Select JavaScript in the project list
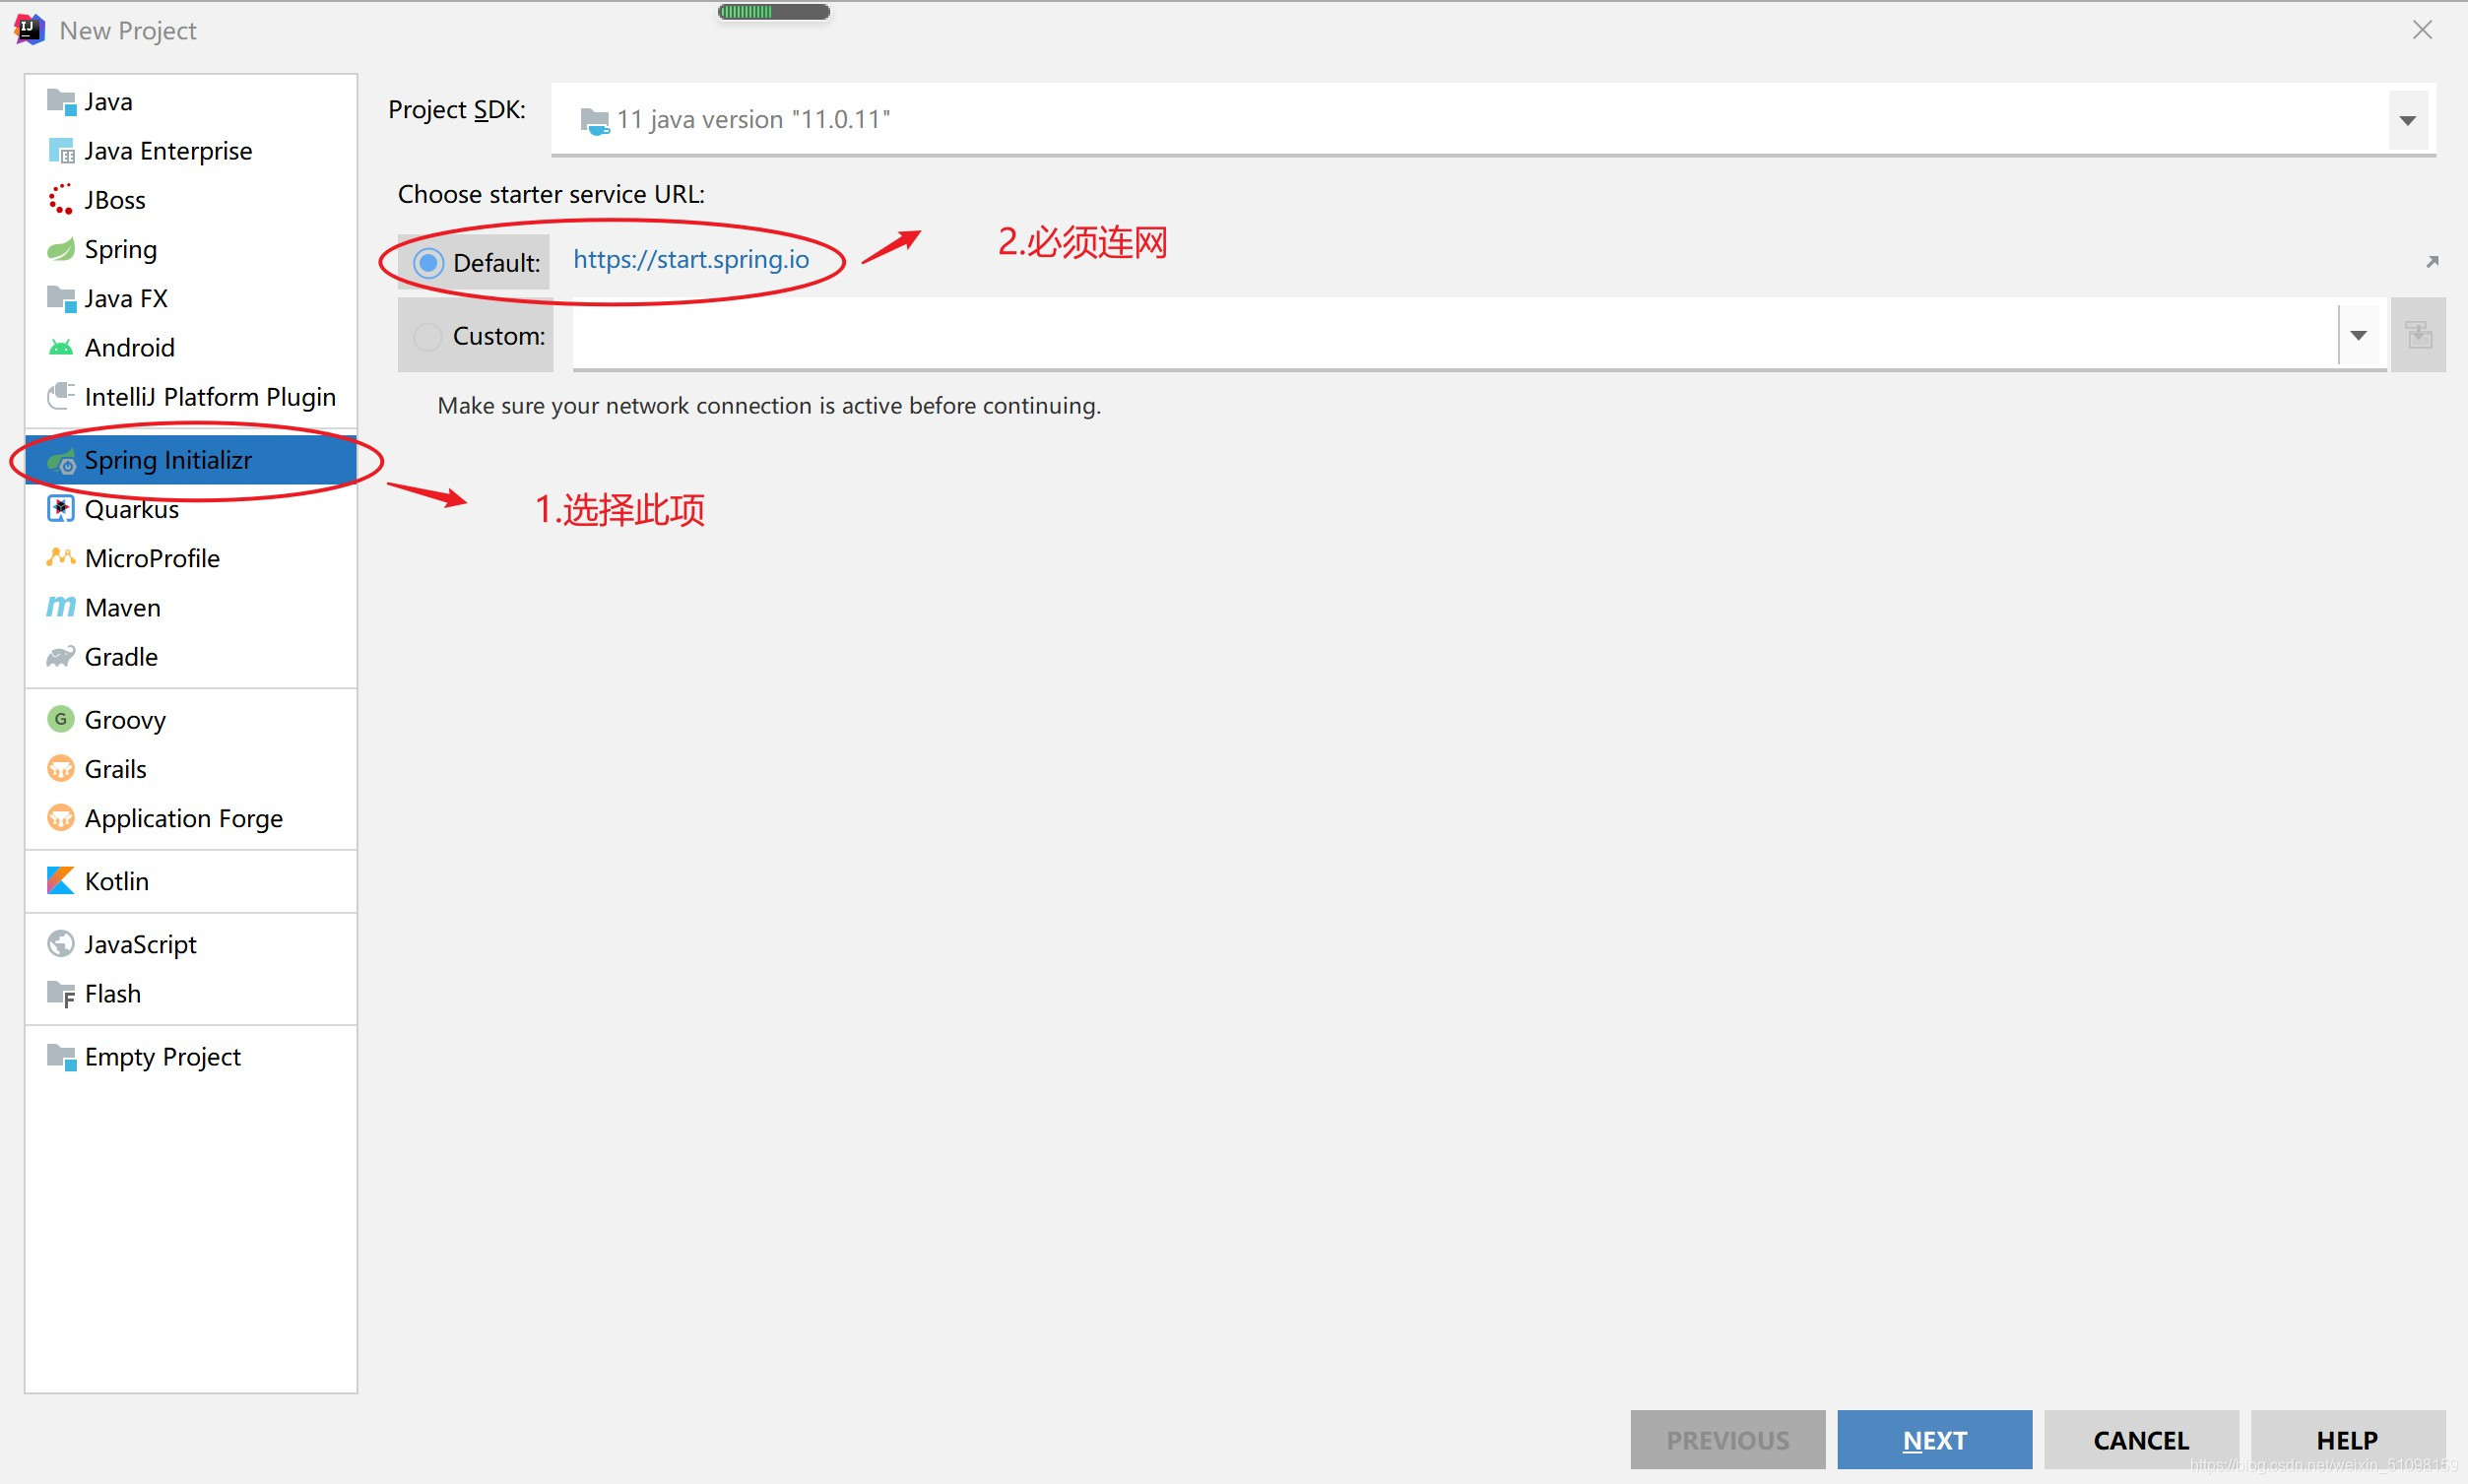Viewport: 2468px width, 1484px height. 191,944
